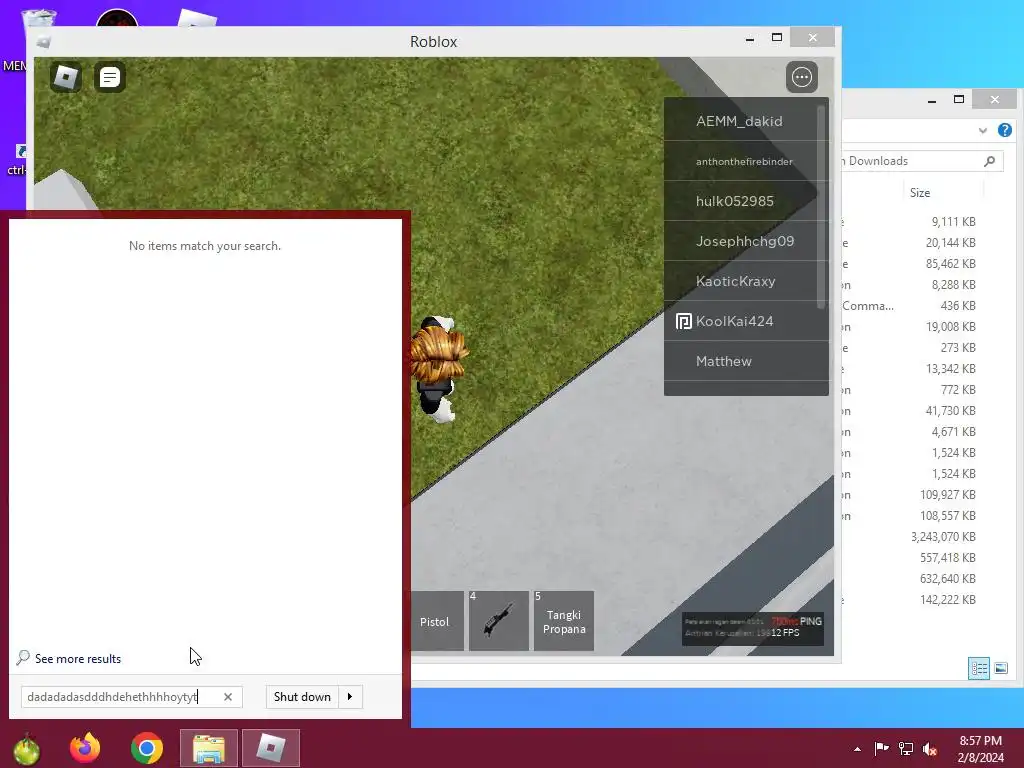
Task: Clear the Start menu search text
Action: [x=228, y=697]
